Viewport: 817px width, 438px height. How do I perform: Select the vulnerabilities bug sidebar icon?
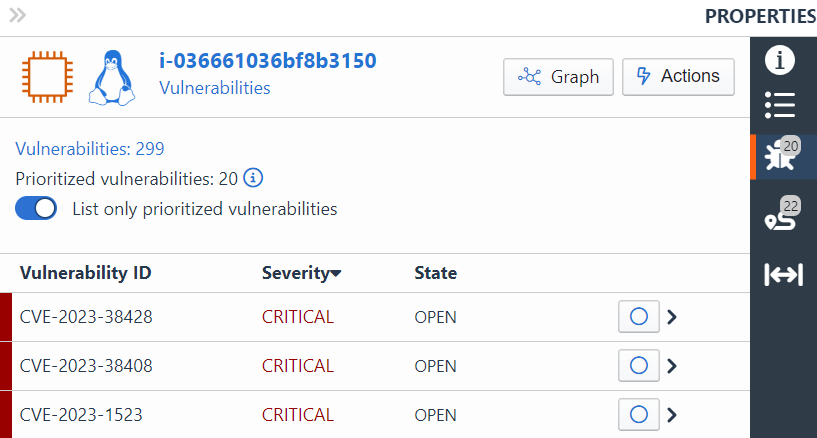(x=781, y=156)
